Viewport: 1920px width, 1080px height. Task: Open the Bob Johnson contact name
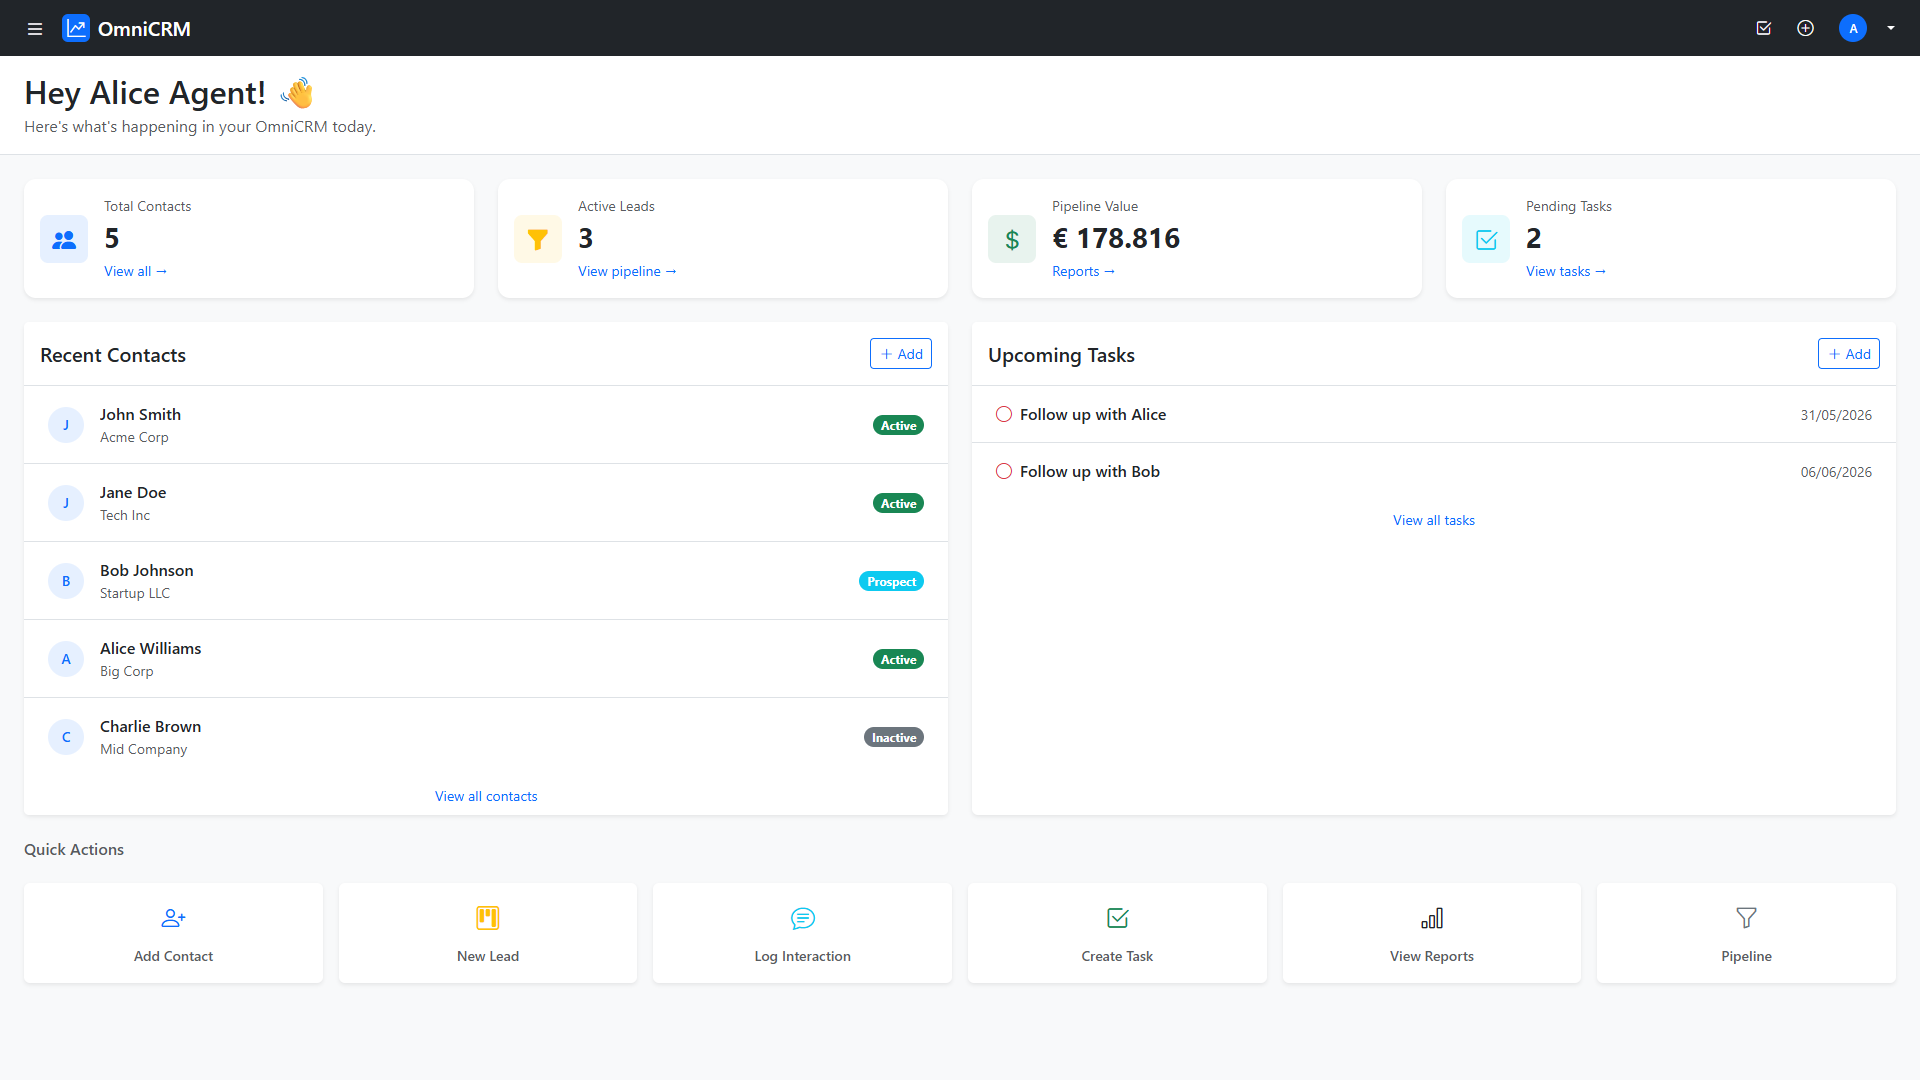(147, 570)
